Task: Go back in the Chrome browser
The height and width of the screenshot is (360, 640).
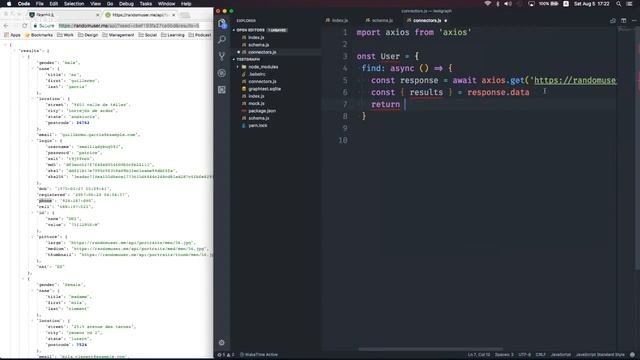Action: 6,26
